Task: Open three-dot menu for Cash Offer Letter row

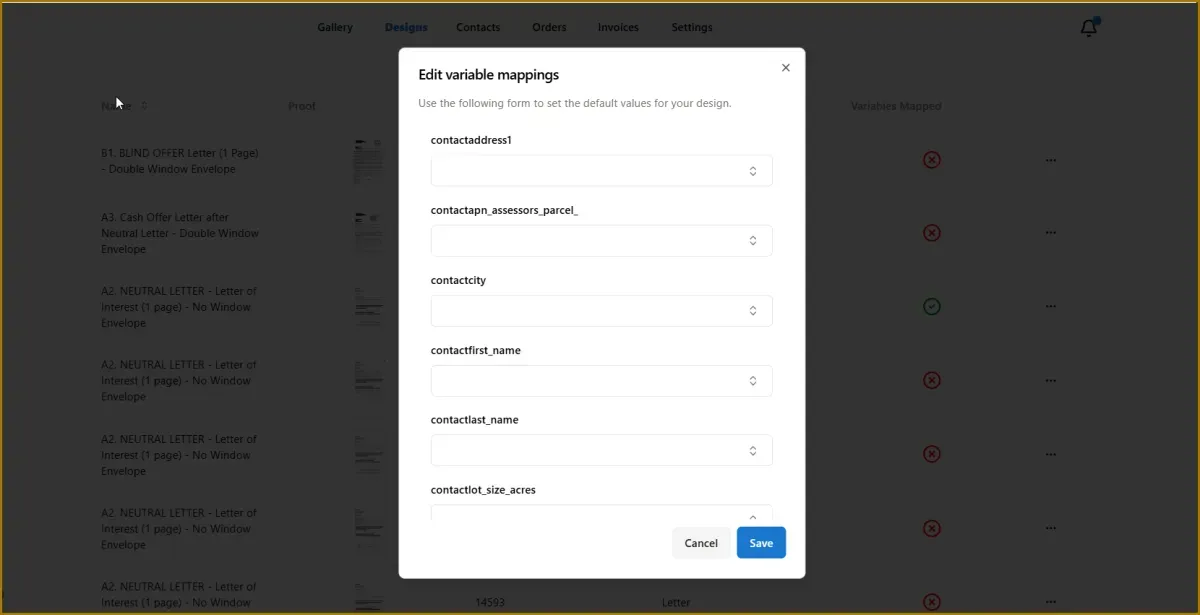Action: 1050,233
